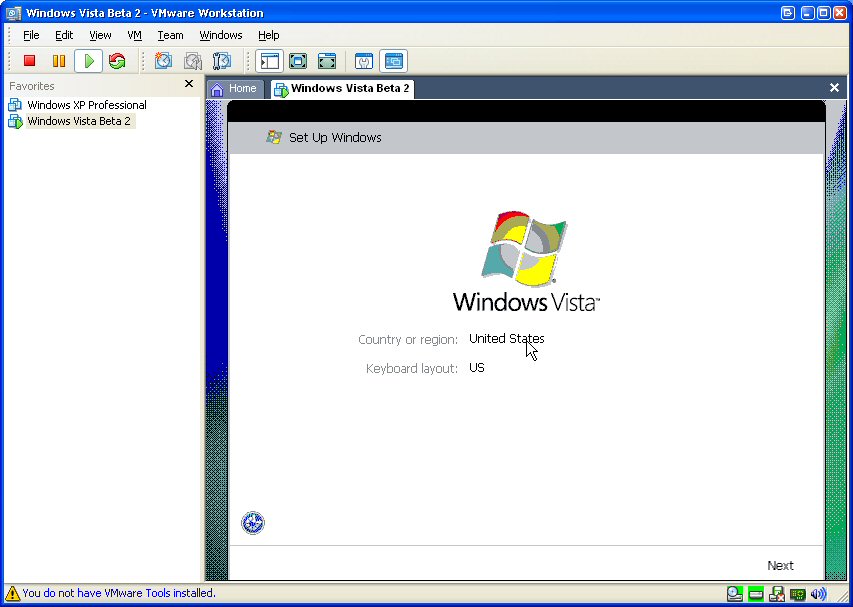Take a snapshot using the snapshot icon
Screen dimensions: 853x607
coord(163,61)
